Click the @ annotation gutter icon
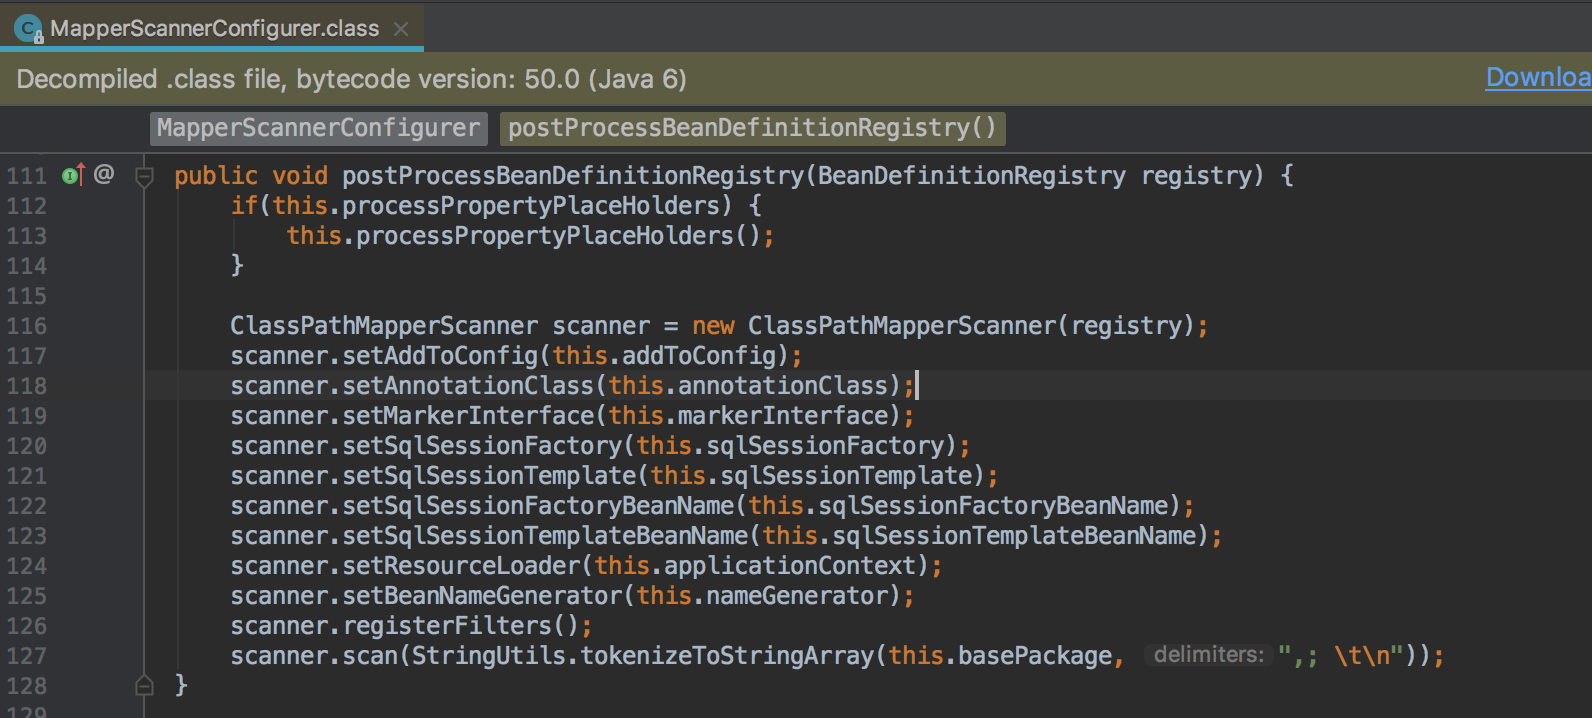Viewport: 1592px width, 718px height. coord(104,175)
